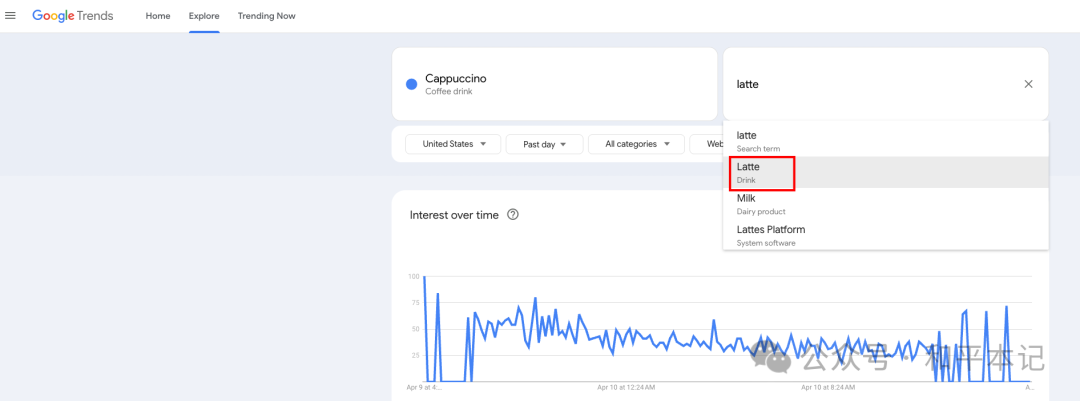Click the Interest over time help icon

click(x=512, y=214)
